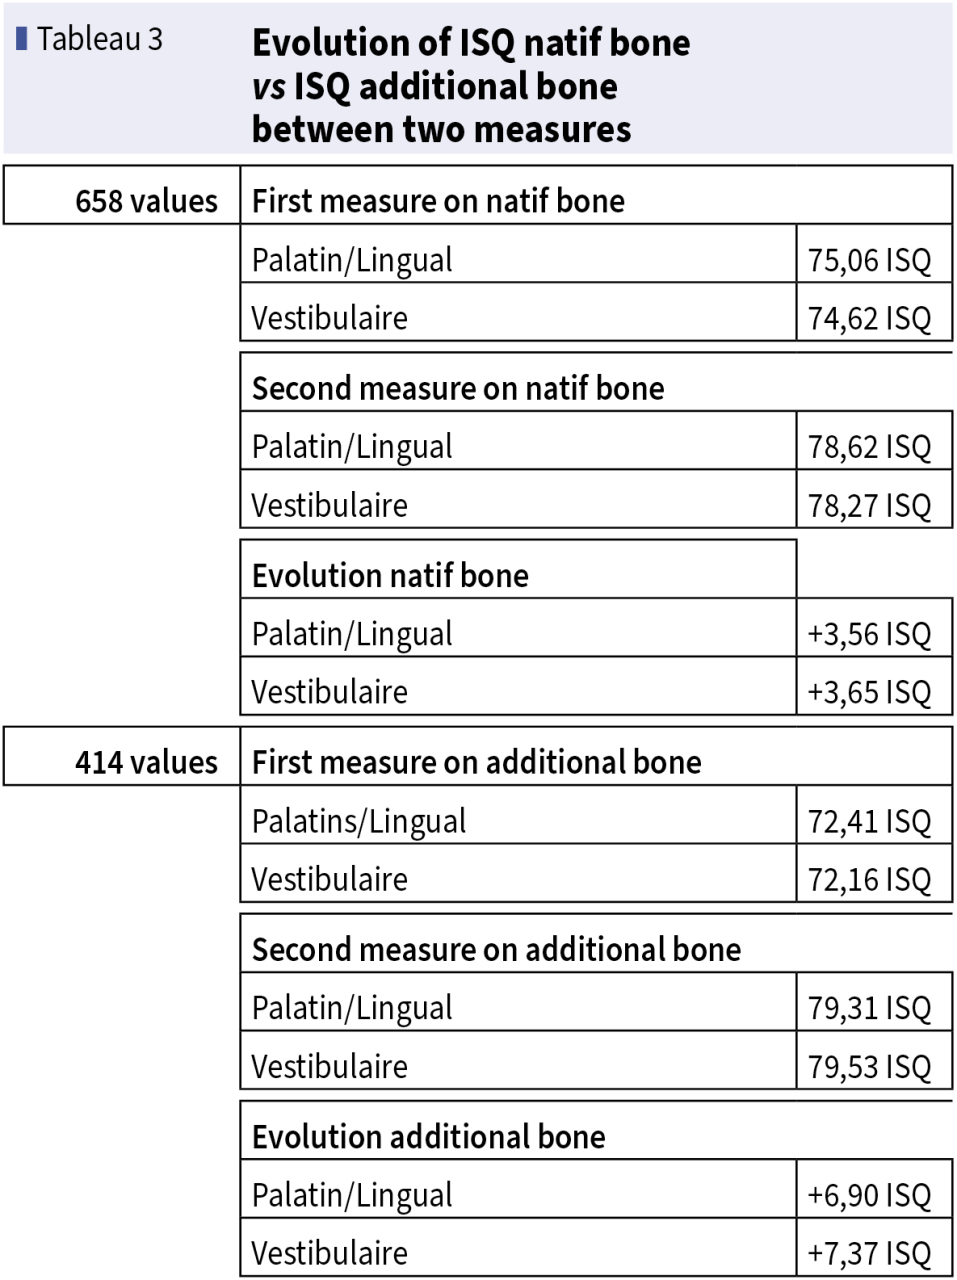957x1280 pixels.
Task: Click the First measure on natif bone header
Action: pyautogui.click(x=596, y=195)
